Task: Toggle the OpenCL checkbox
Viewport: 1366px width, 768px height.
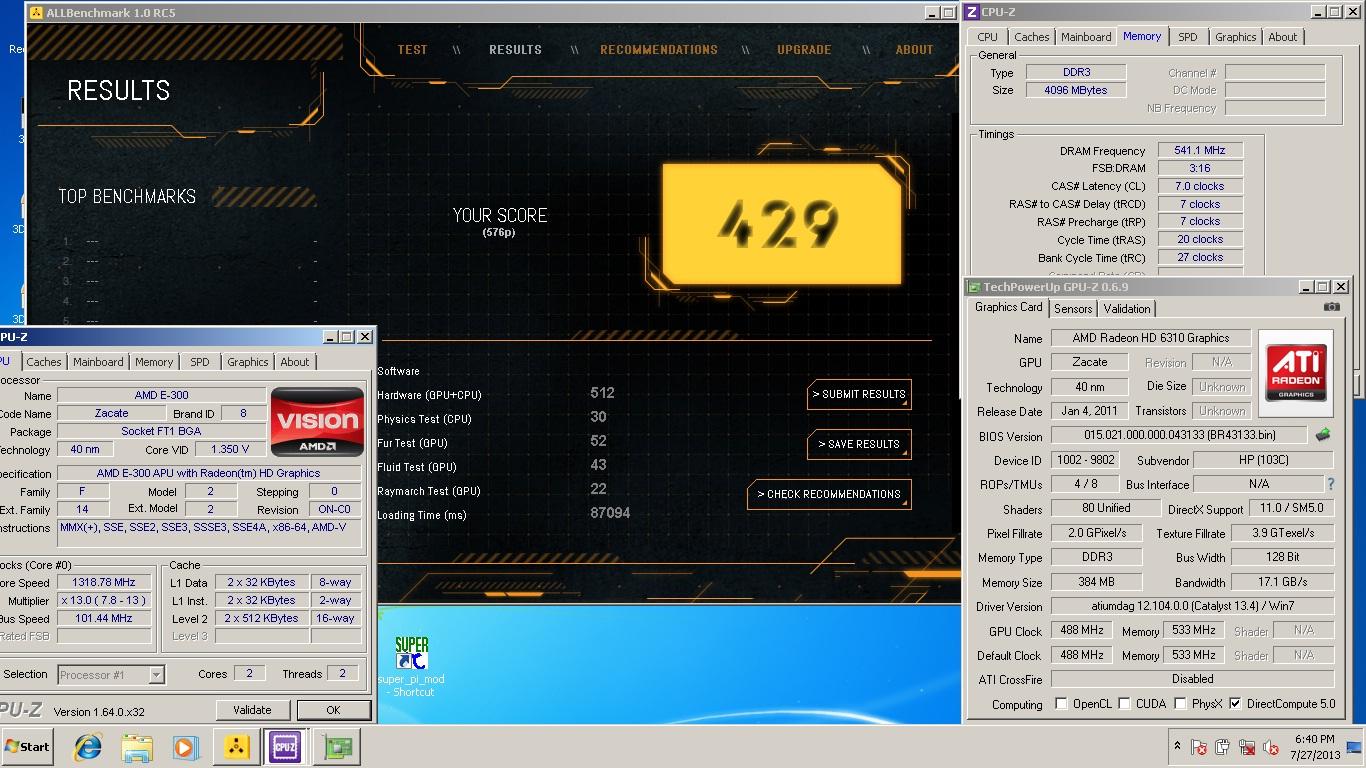Action: tap(1061, 703)
